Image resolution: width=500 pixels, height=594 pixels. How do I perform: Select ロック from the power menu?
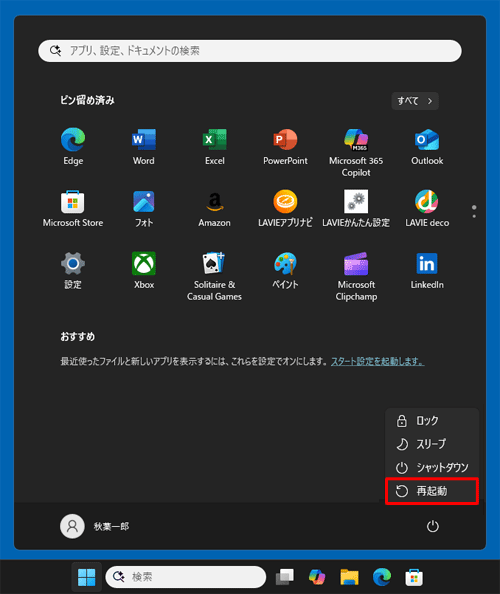[432, 420]
